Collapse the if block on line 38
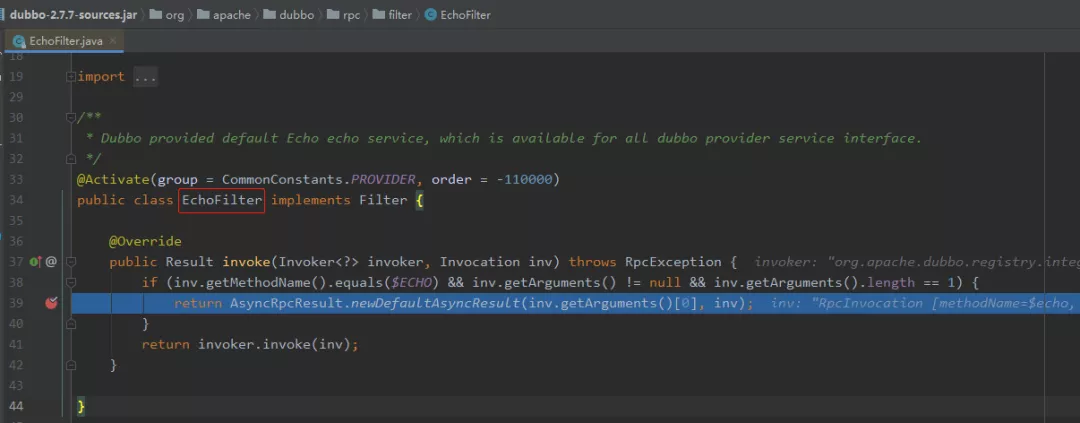Image resolution: width=1080 pixels, height=423 pixels. 70,282
